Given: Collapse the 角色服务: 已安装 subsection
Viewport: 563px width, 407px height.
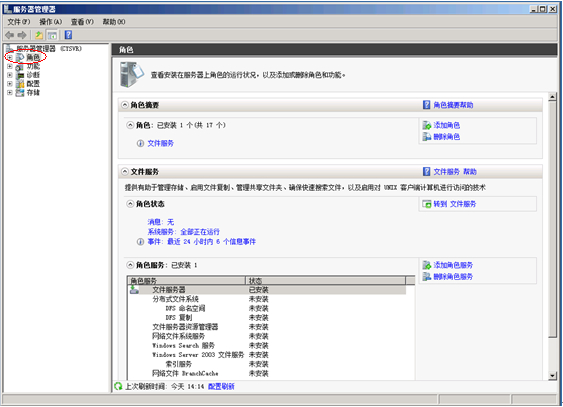Looking at the screenshot, I should [130, 265].
